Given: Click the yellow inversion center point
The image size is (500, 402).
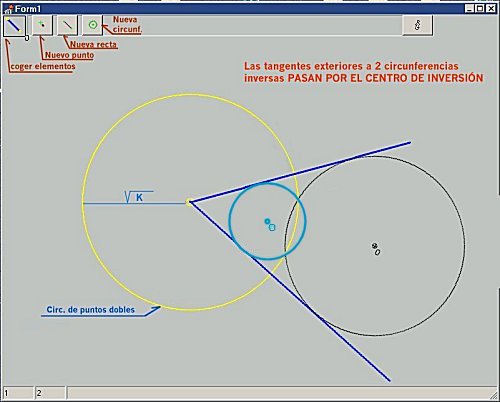Looking at the screenshot, I should pos(189,202).
